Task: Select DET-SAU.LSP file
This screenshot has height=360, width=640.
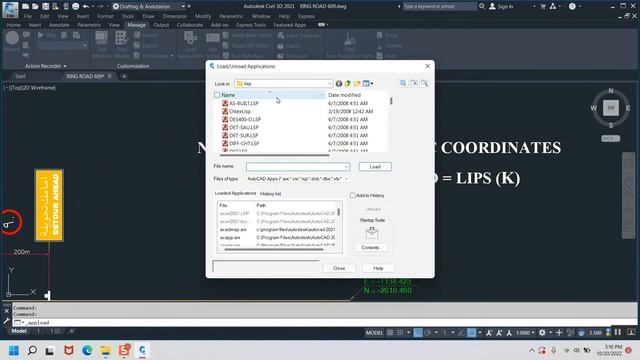Action: 243,127
